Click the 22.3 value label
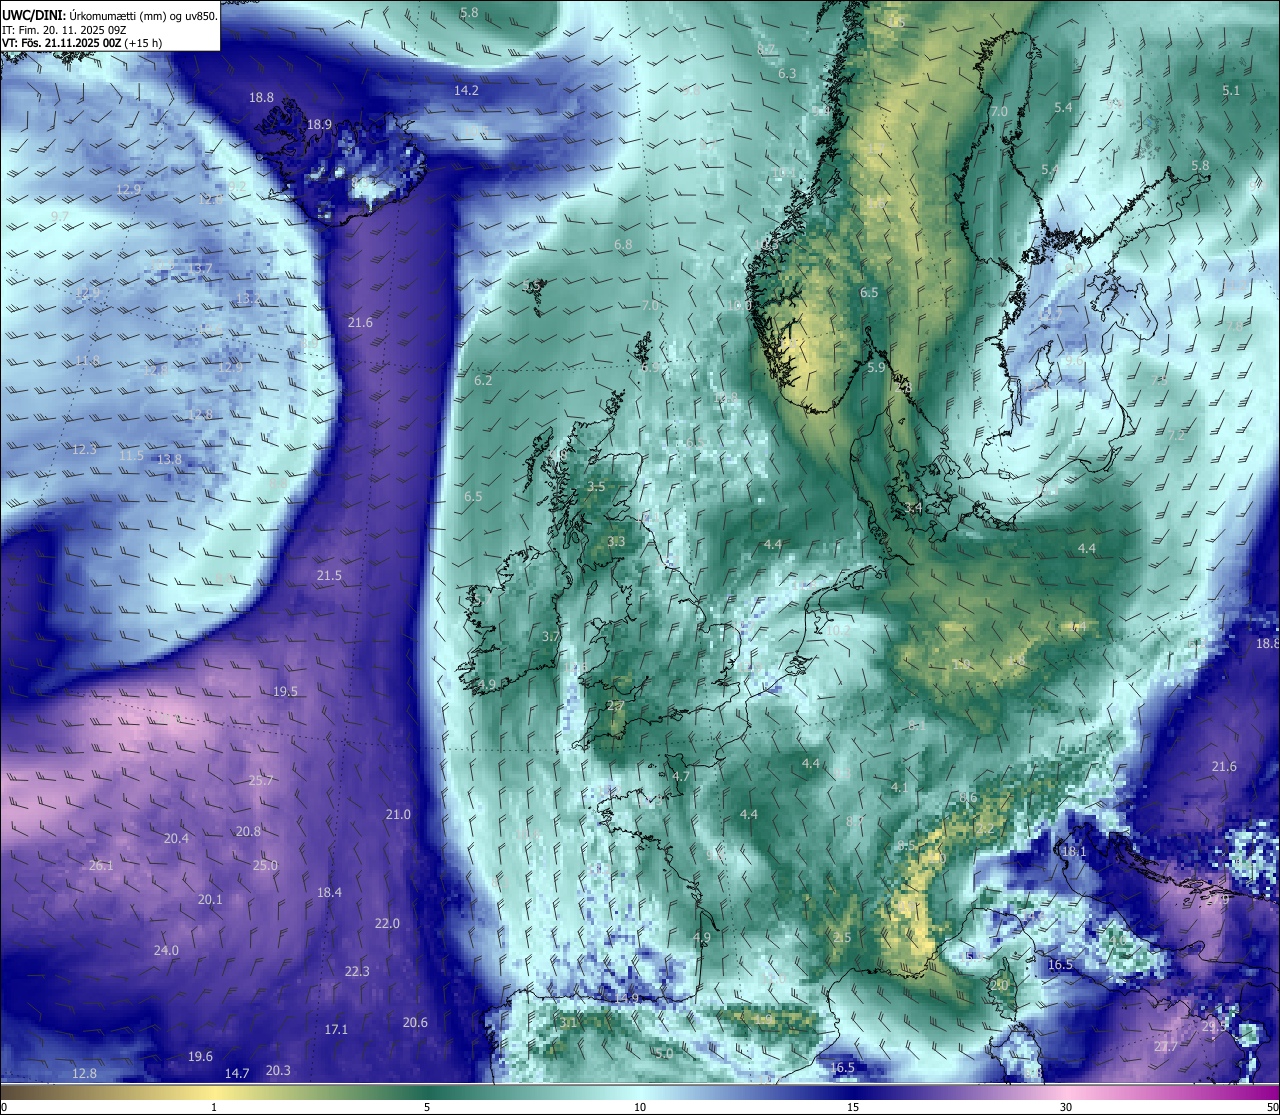The width and height of the screenshot is (1280, 1115). point(357,972)
